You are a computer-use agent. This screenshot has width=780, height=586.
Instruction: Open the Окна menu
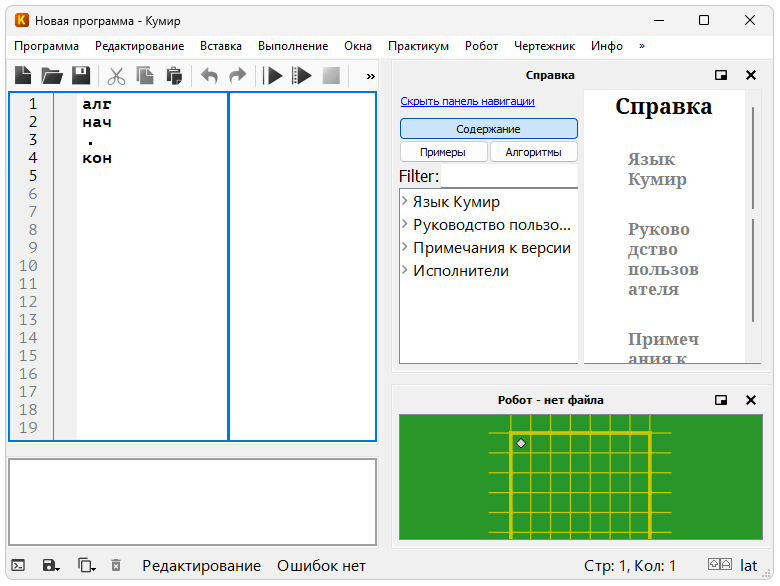coord(358,46)
